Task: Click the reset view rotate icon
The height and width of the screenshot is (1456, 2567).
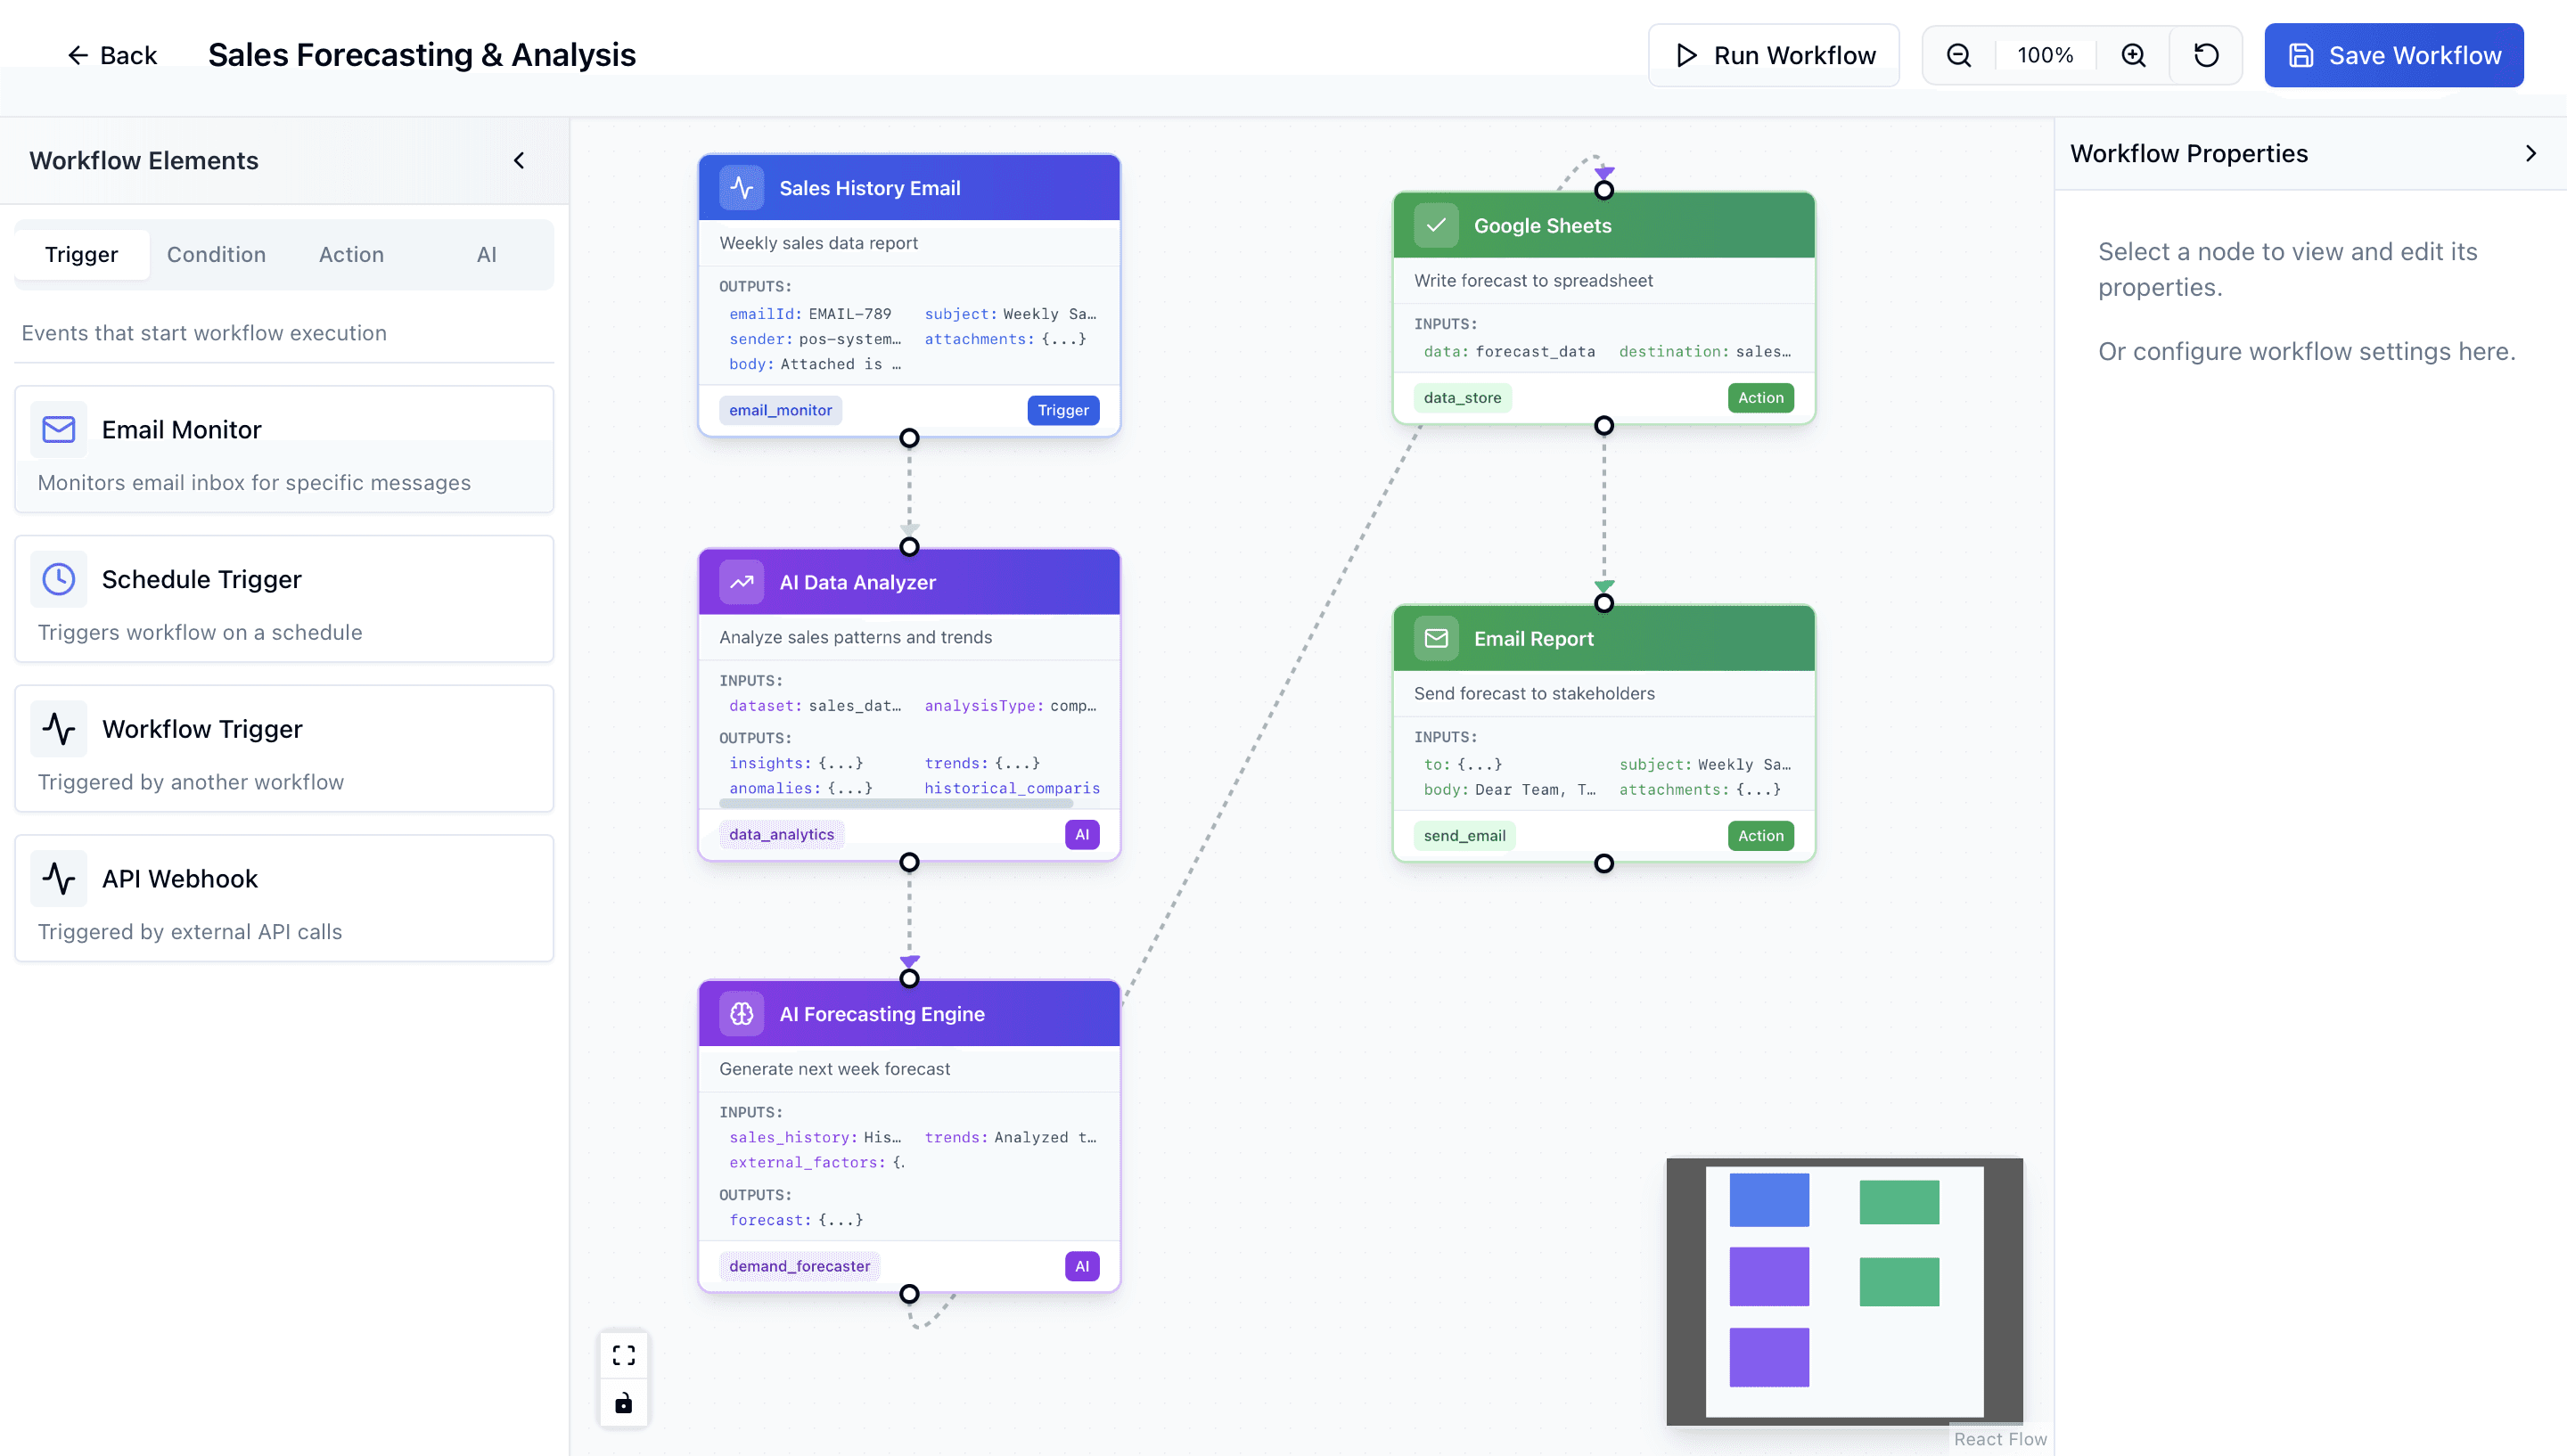Action: (x=2206, y=55)
